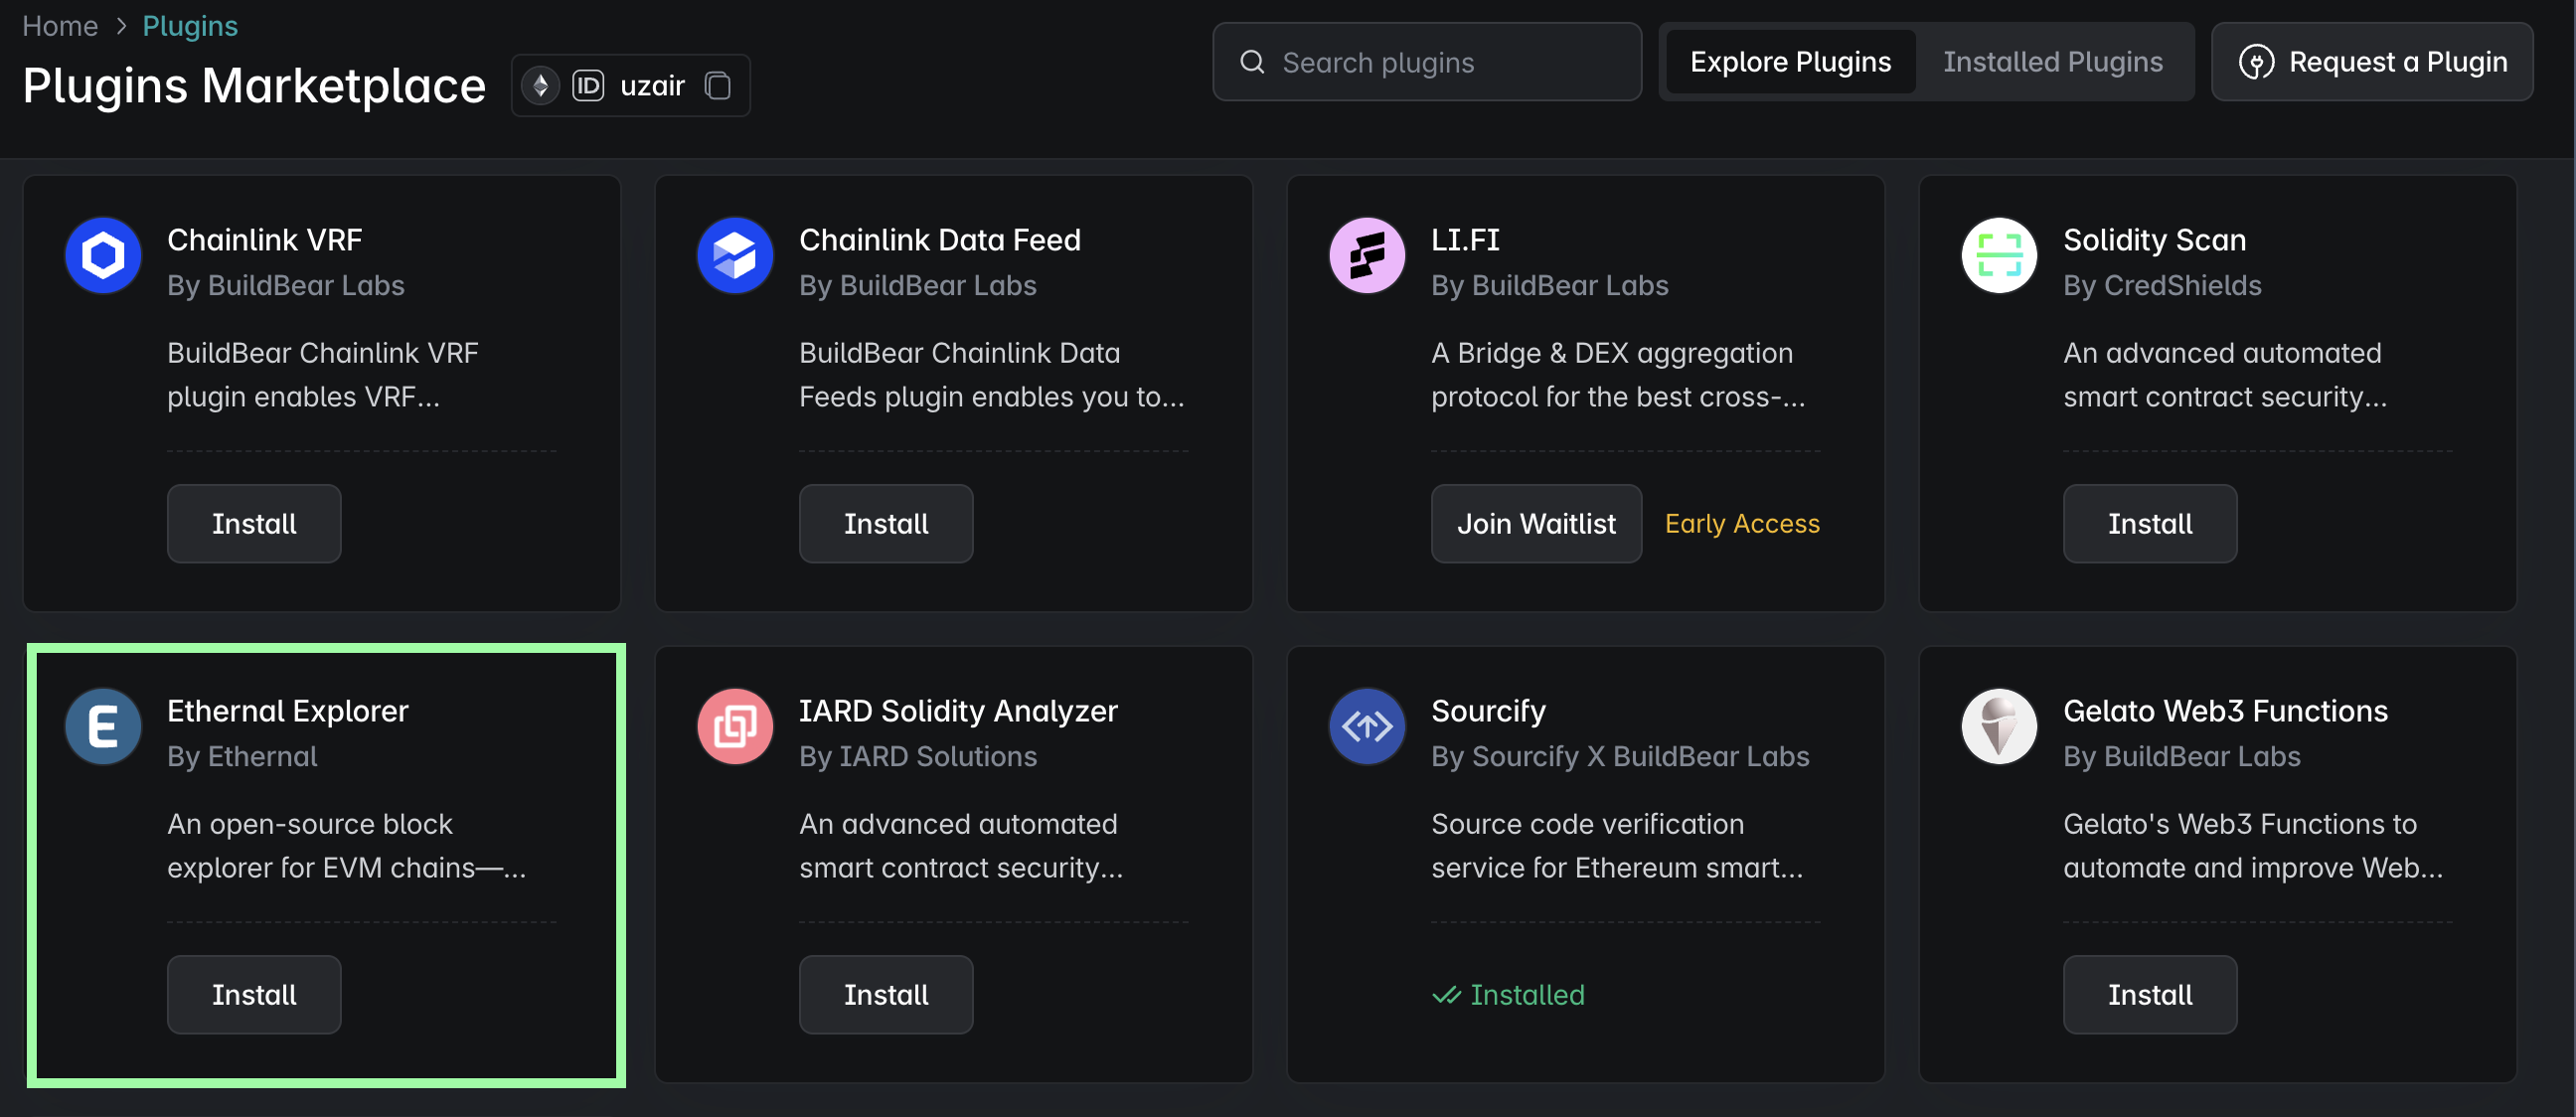The image size is (2576, 1117).
Task: Click the Chainlink VRF hexagon logo
Action: [x=103, y=256]
